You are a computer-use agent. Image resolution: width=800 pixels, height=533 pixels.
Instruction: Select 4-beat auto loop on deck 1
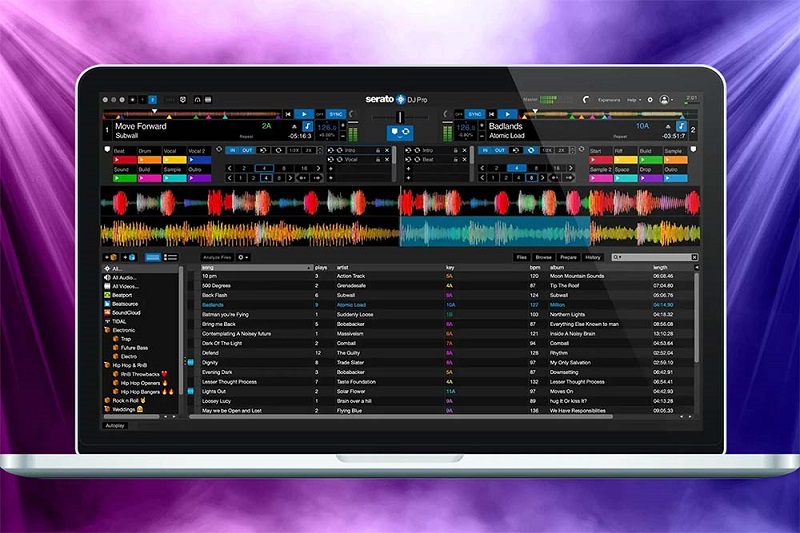264,168
